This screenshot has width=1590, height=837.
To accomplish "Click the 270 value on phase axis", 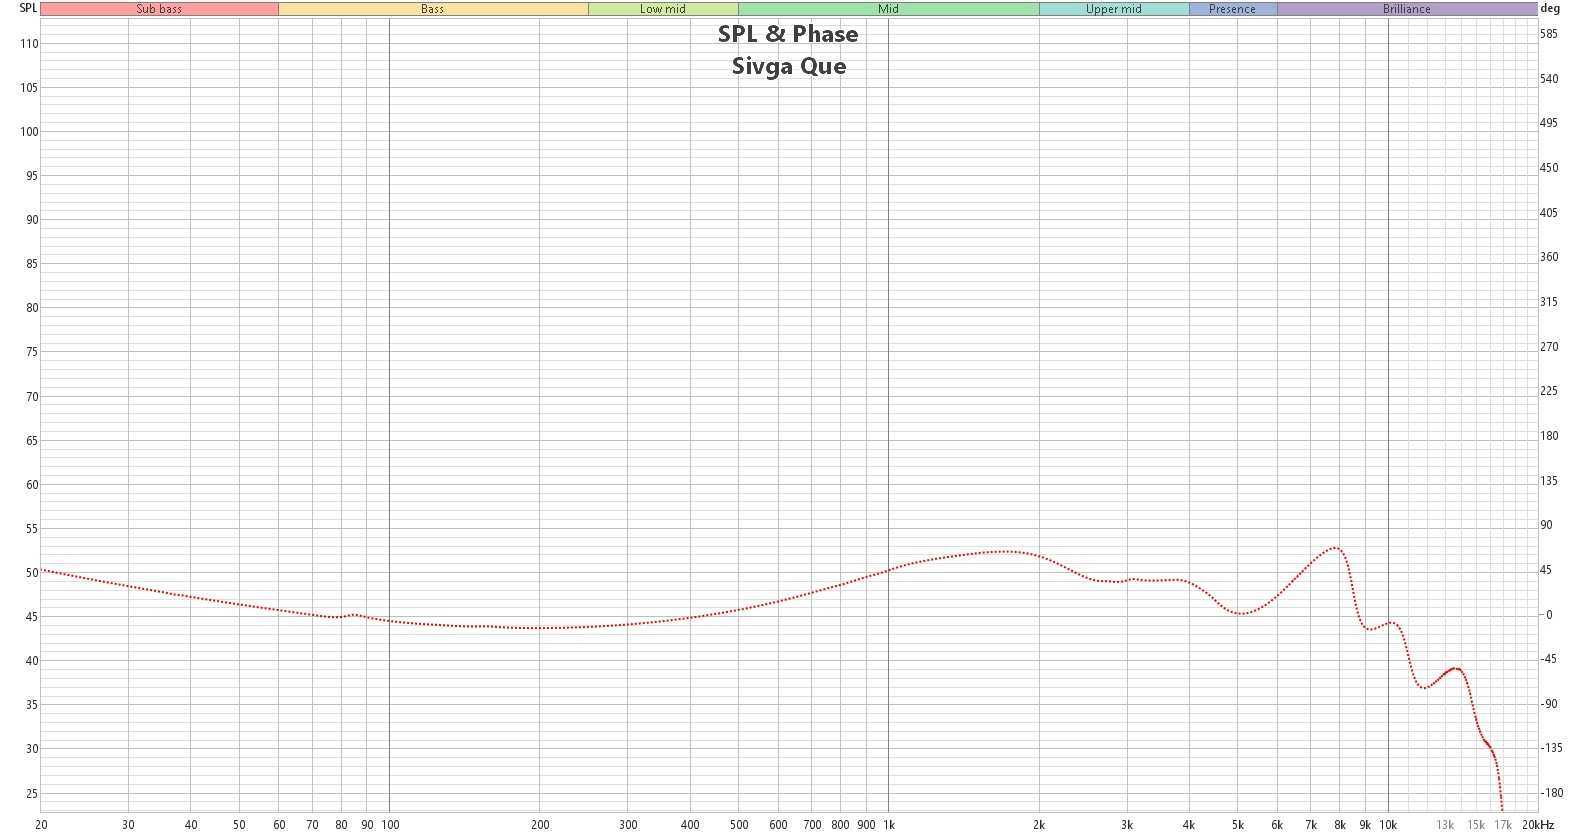I will [x=1549, y=347].
